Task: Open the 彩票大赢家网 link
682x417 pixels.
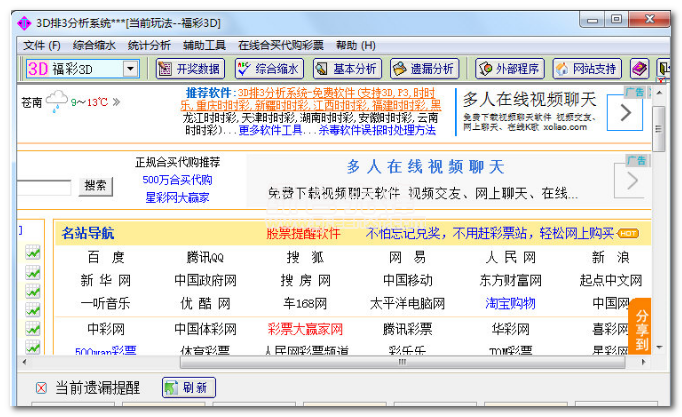Action: (x=305, y=329)
